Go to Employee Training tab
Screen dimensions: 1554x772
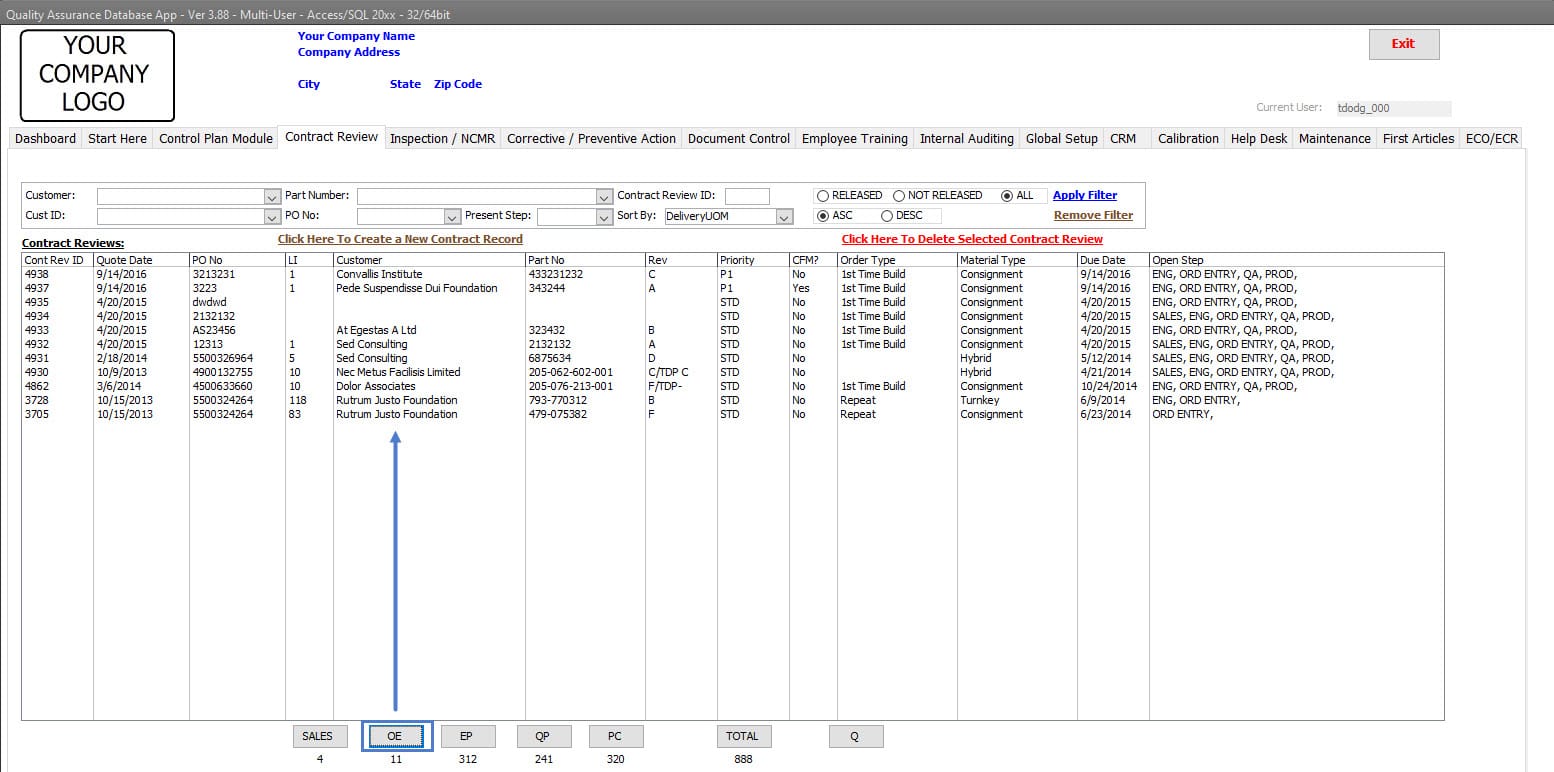855,139
